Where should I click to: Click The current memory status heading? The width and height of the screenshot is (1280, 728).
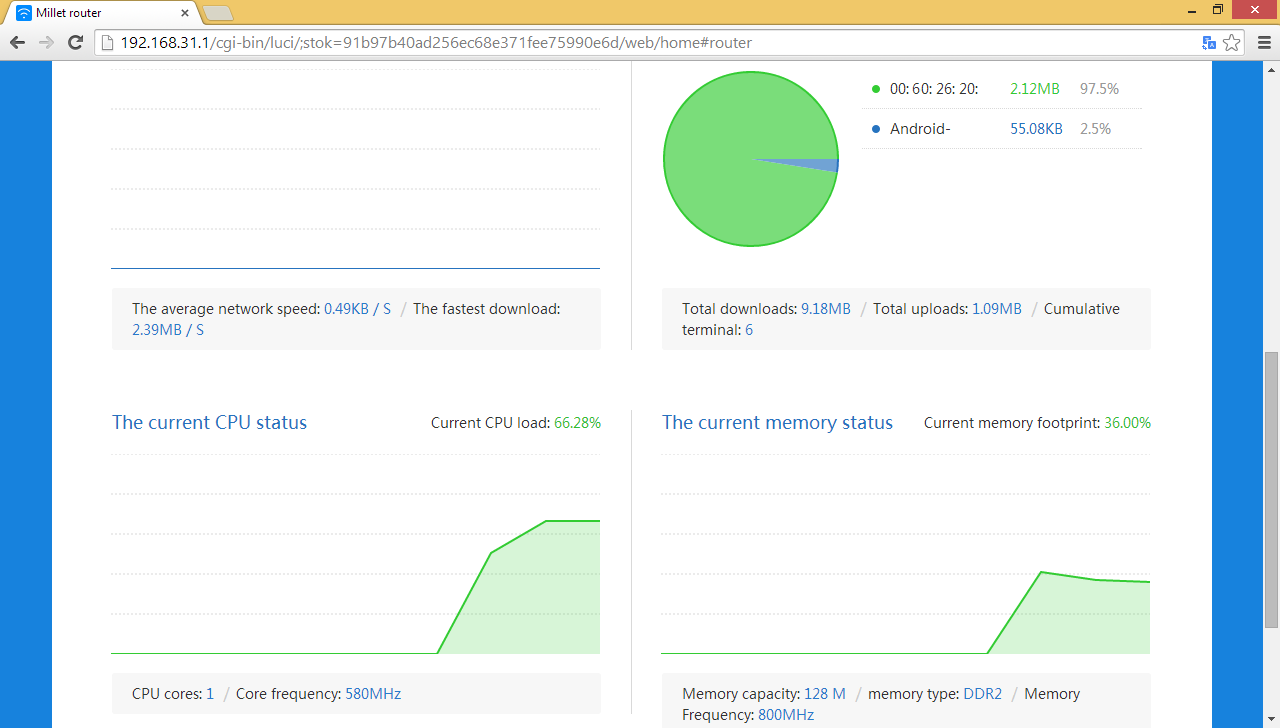pos(777,422)
